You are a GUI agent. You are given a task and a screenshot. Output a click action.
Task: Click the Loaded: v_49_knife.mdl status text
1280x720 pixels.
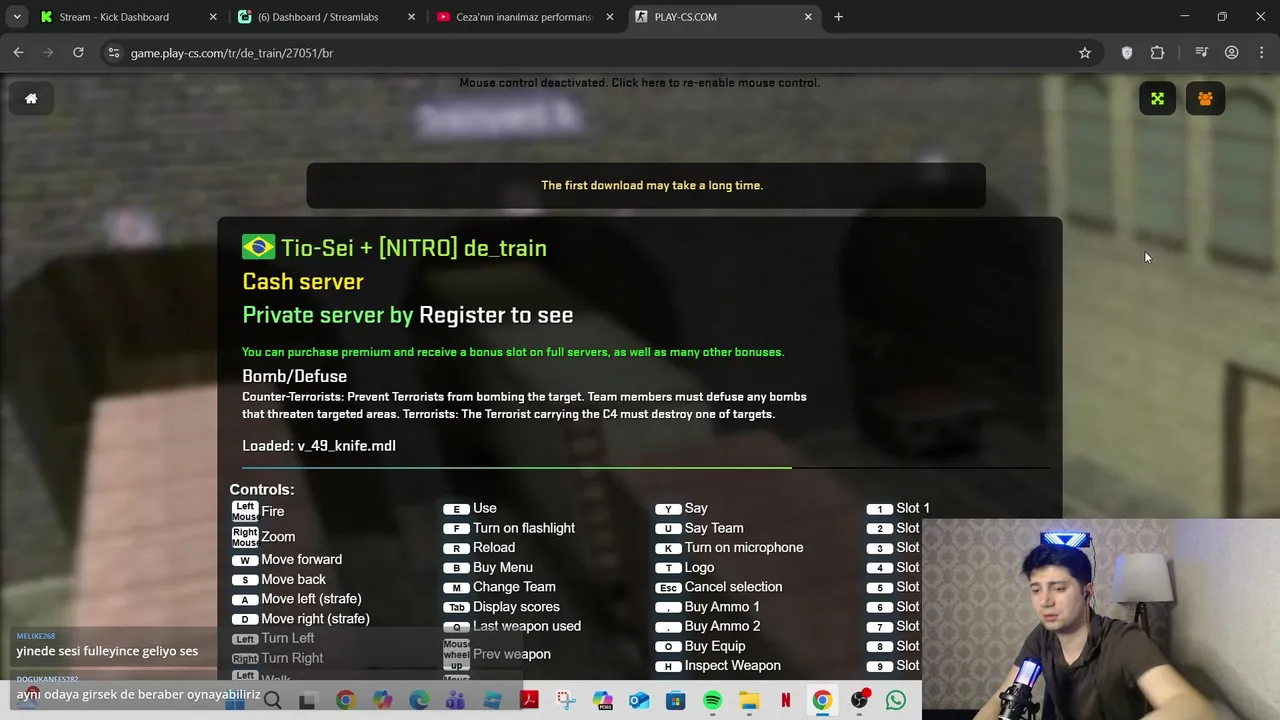[319, 446]
